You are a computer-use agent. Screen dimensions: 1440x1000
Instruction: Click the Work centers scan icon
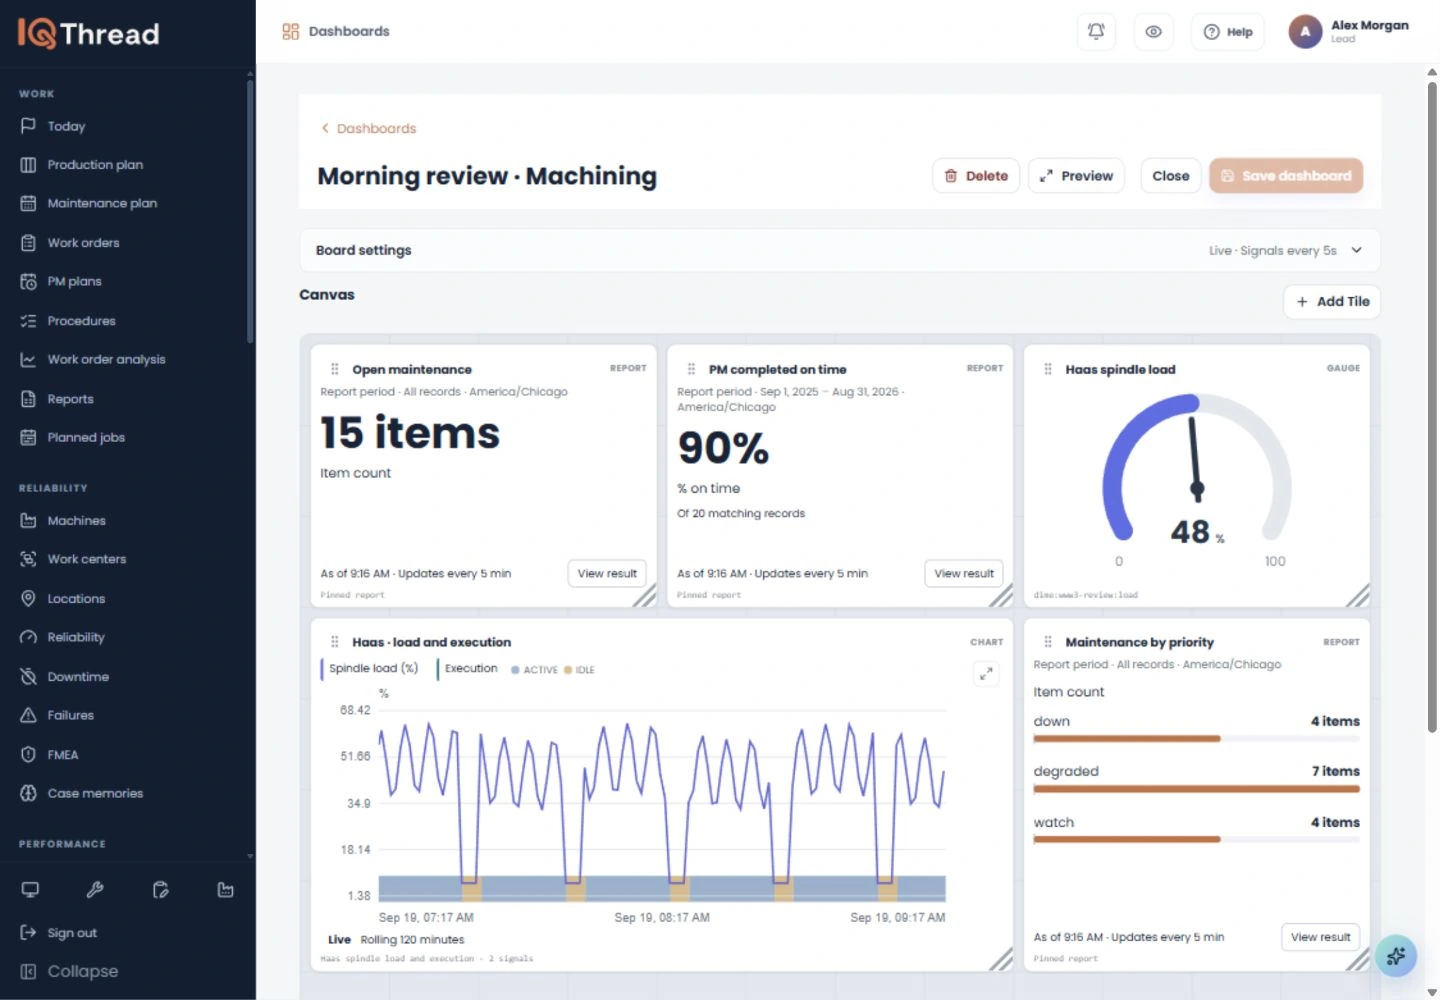pos(28,560)
